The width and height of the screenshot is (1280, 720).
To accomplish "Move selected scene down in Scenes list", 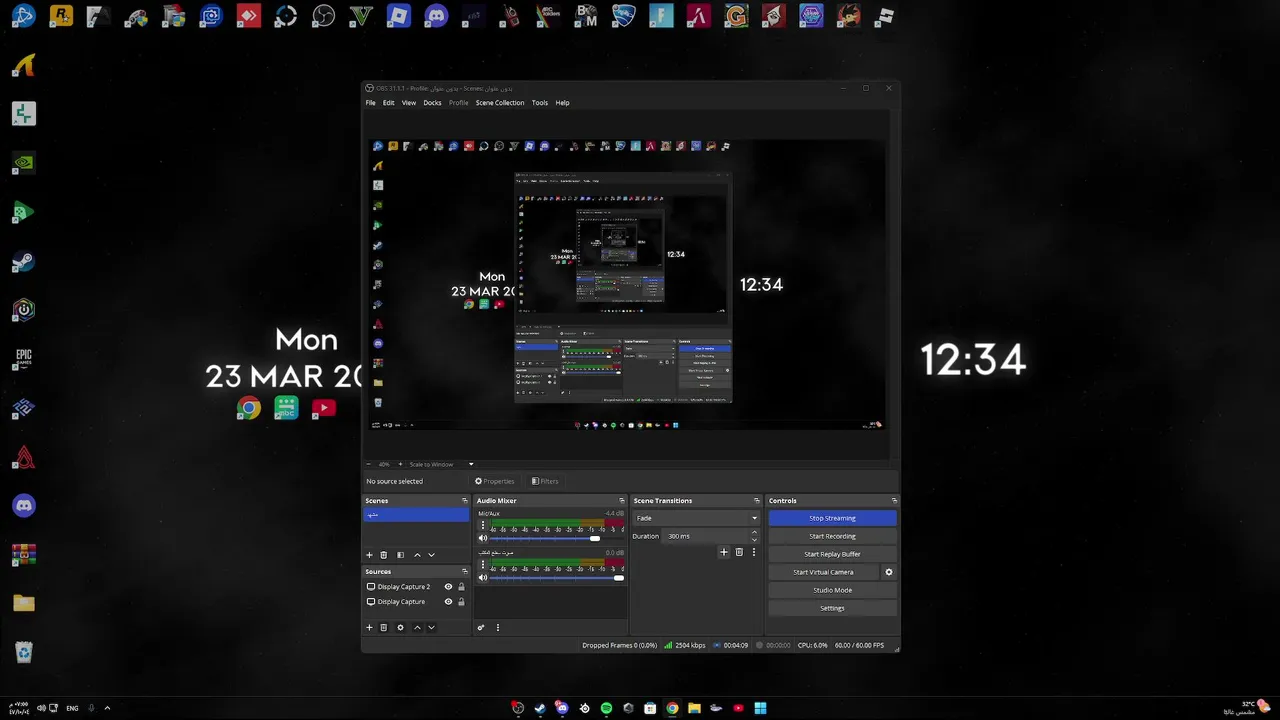I will click(431, 555).
